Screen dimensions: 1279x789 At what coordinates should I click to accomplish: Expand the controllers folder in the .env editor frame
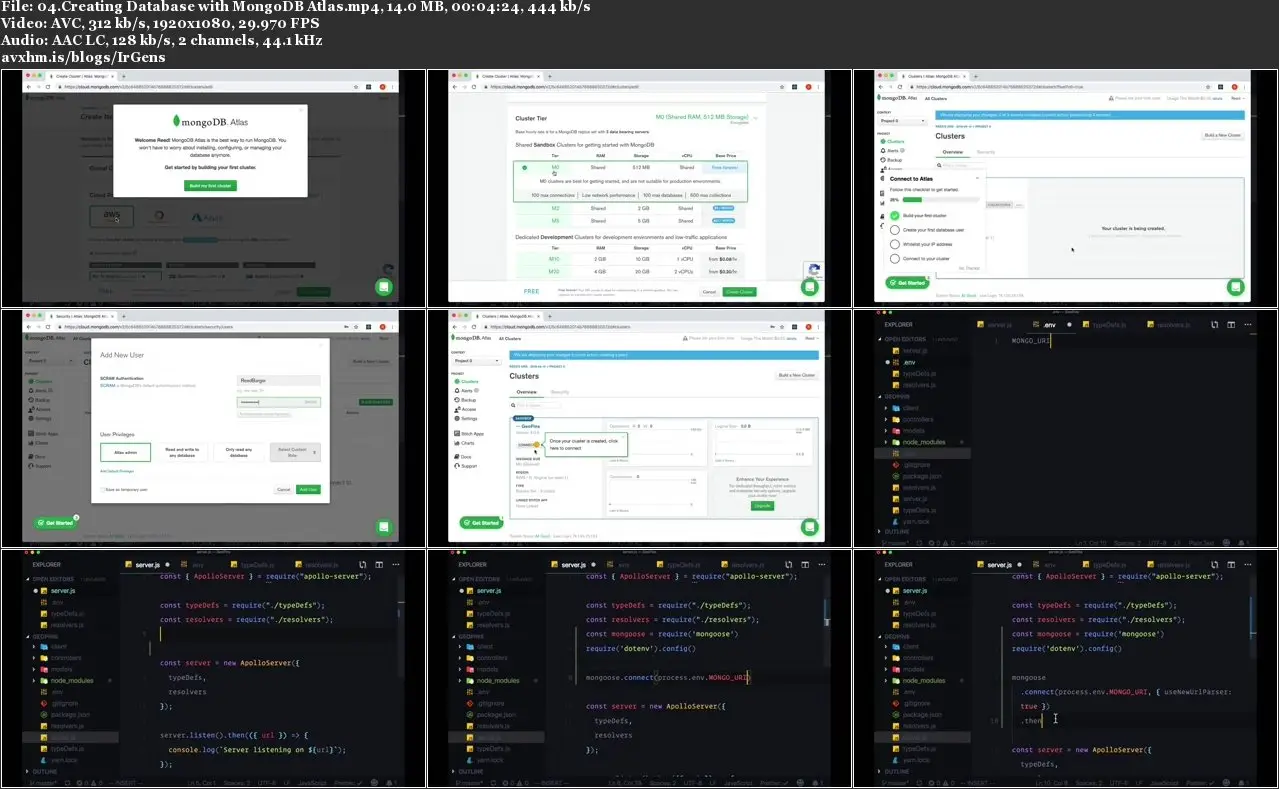886,419
